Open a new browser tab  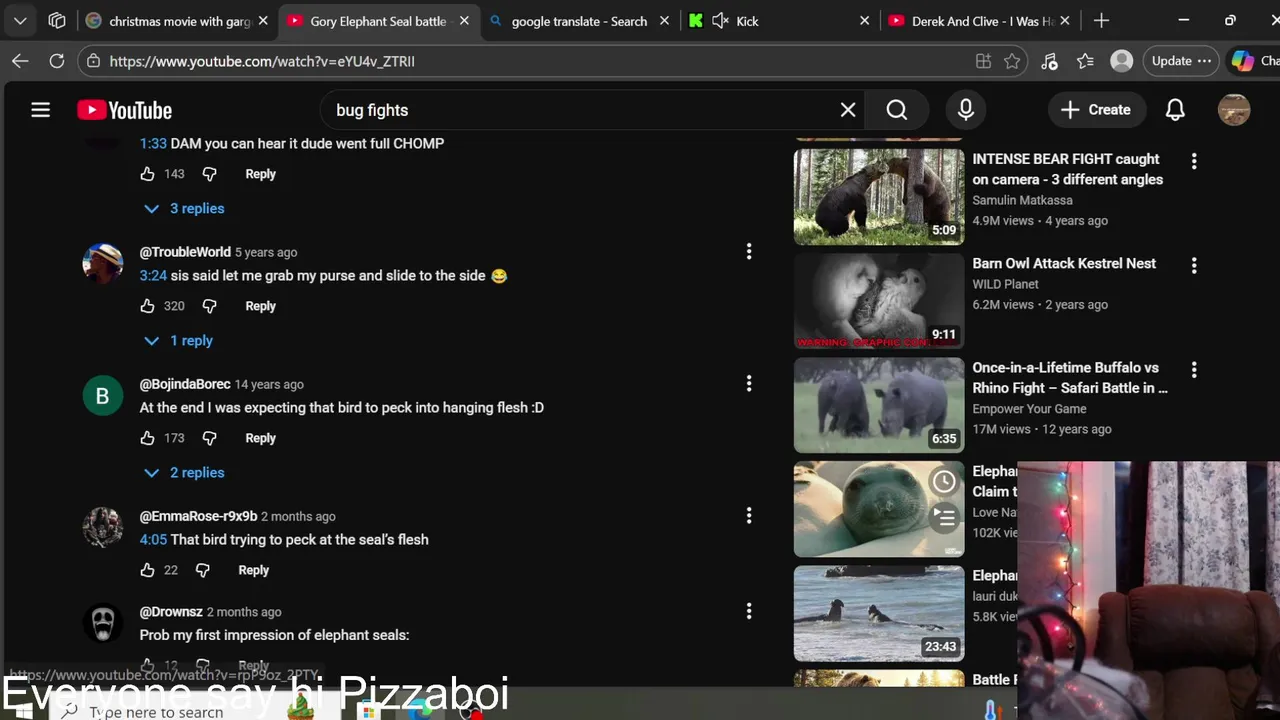pyautogui.click(x=1101, y=20)
